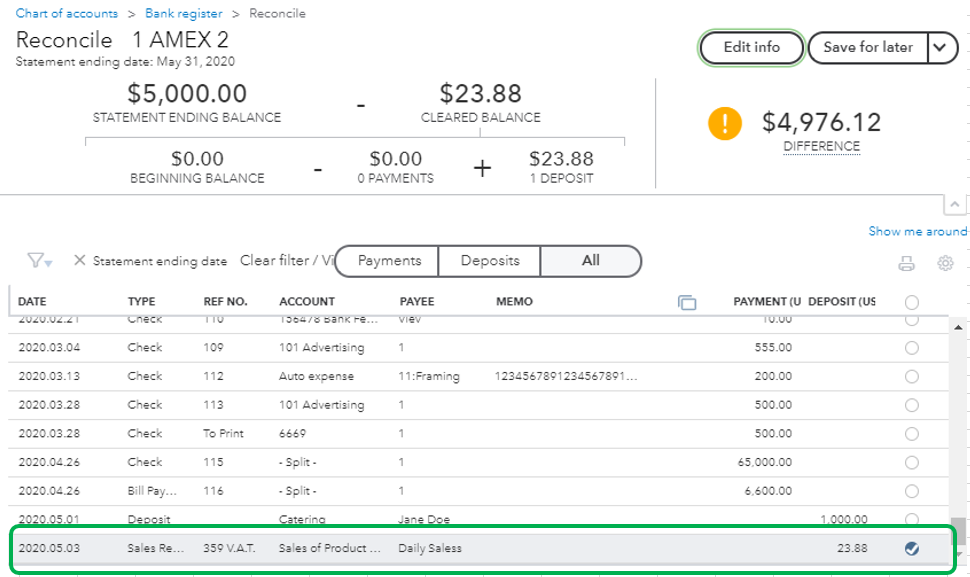The width and height of the screenshot is (970, 577).
Task: Click the Sales of Product account cell
Action: pyautogui.click(x=330, y=548)
